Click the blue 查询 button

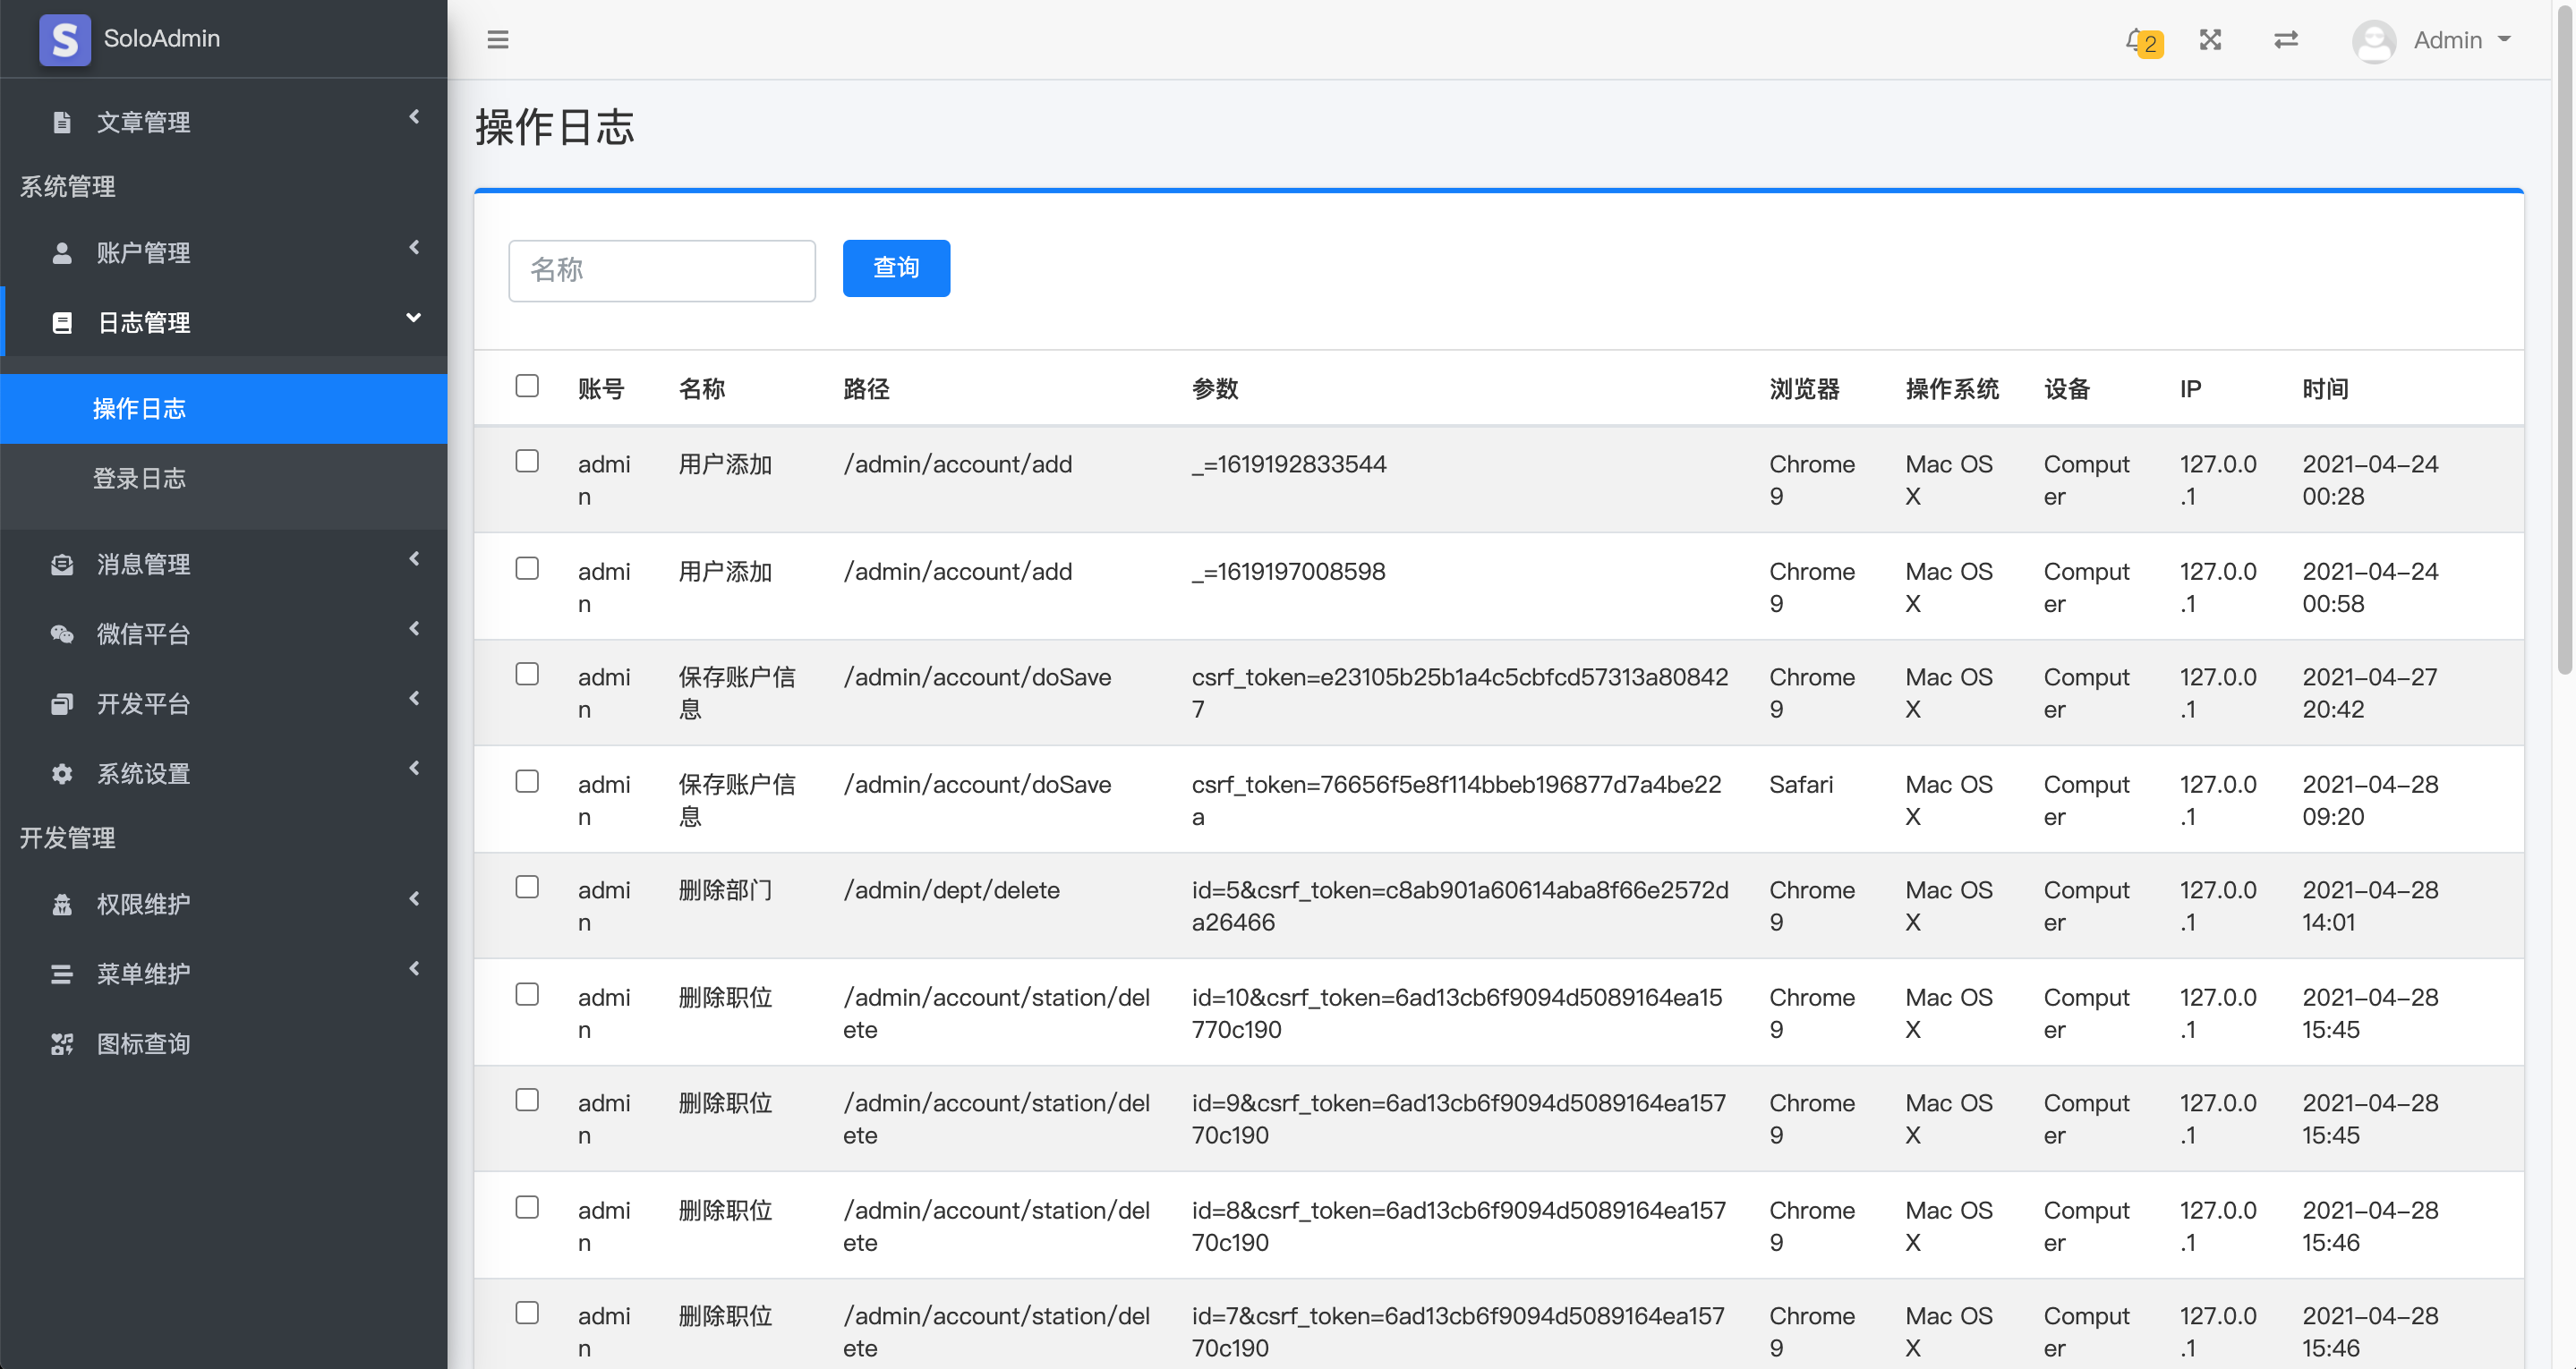coord(896,268)
